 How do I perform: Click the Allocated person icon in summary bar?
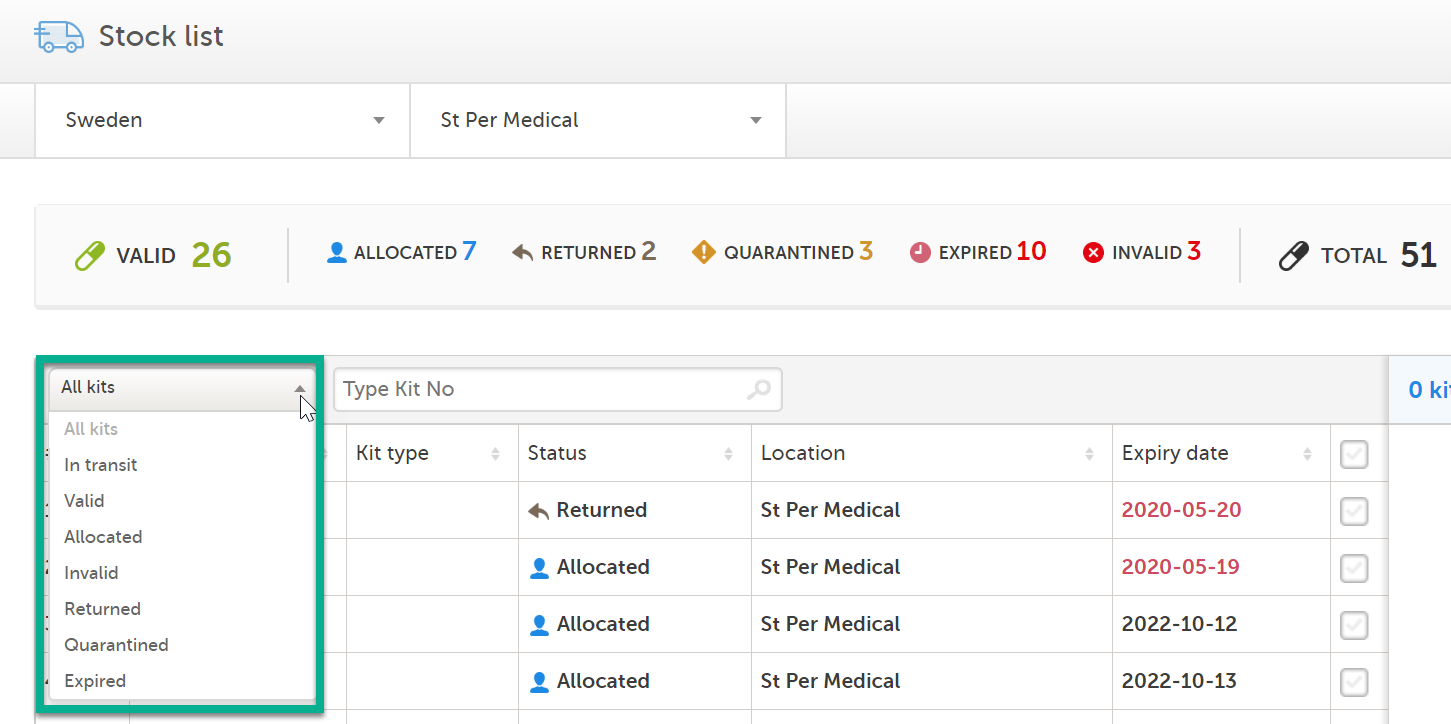337,253
